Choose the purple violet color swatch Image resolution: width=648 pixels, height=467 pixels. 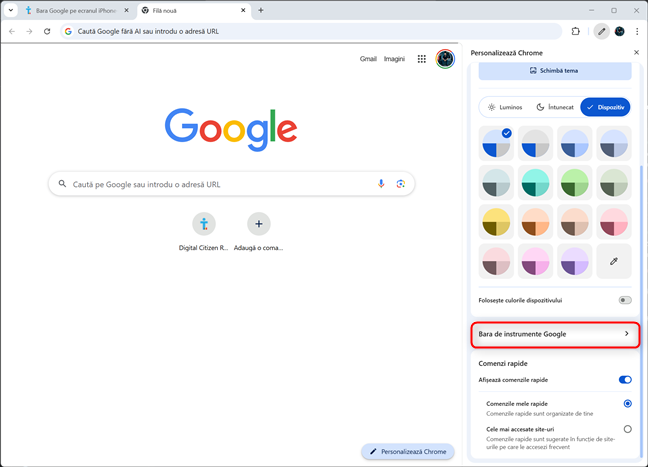pos(574,261)
